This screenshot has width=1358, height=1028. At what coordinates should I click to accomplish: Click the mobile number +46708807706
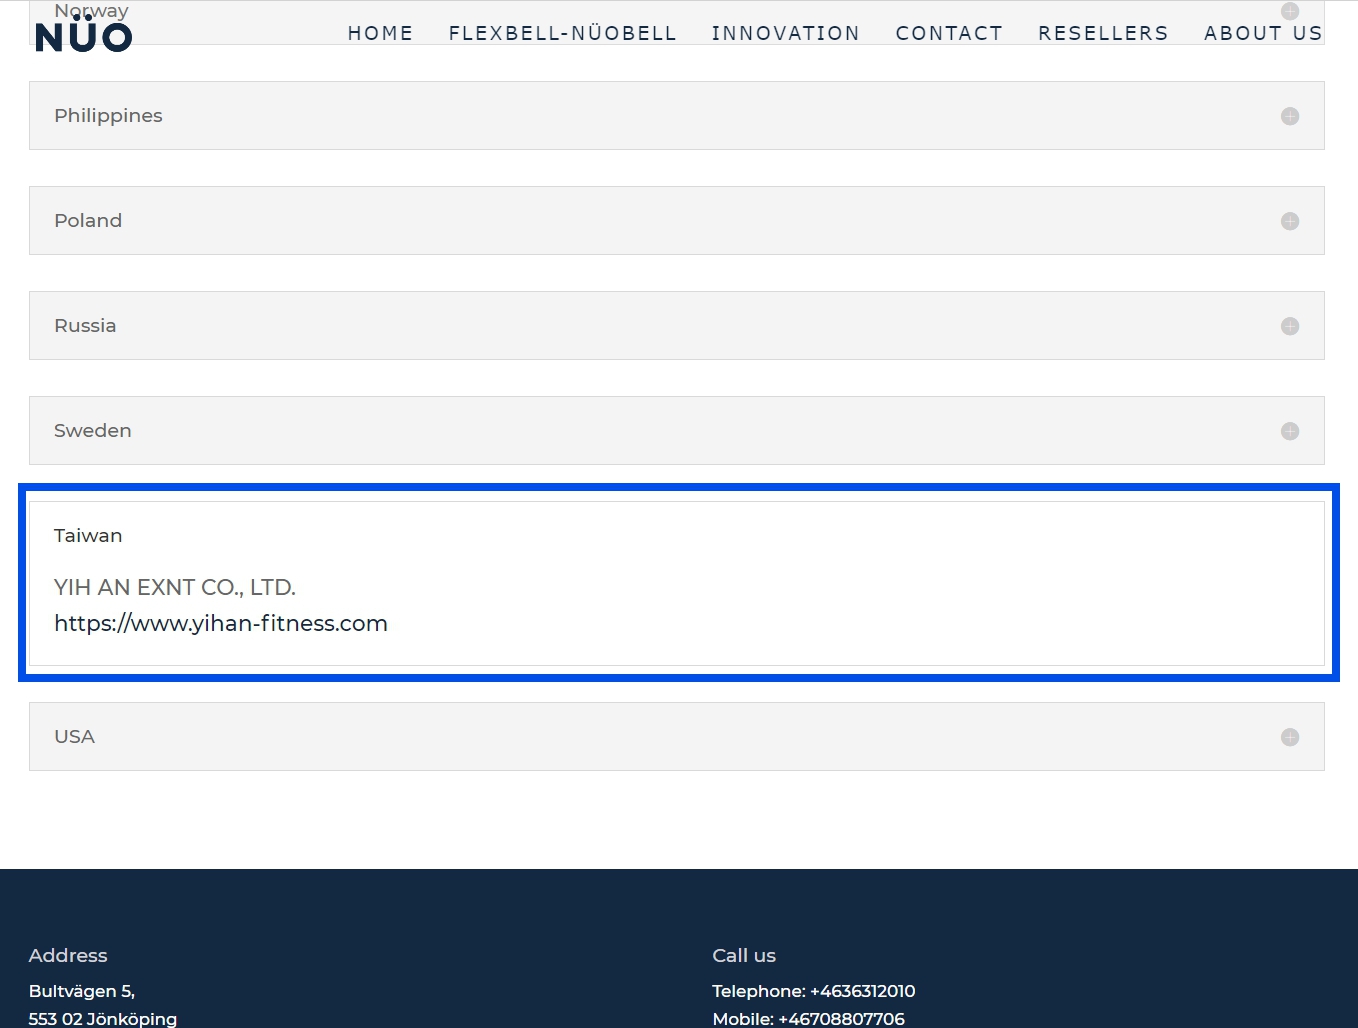842,1018
